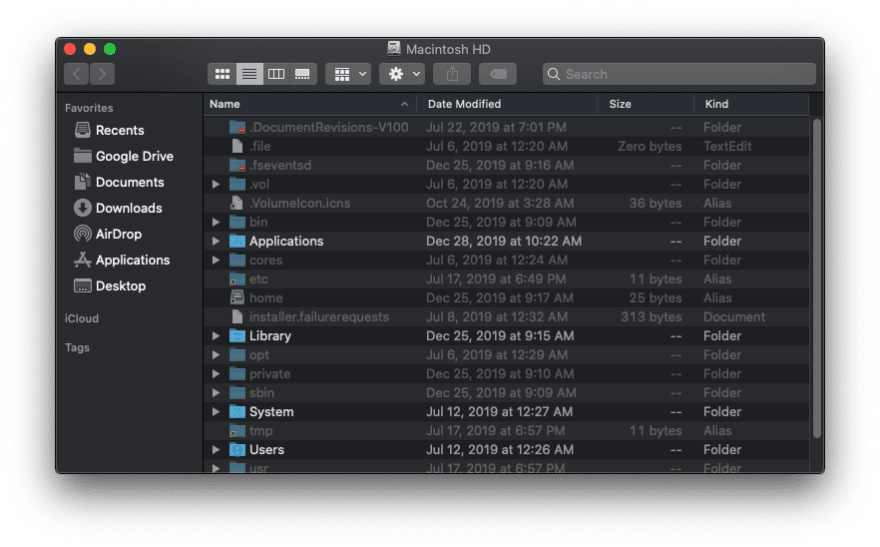Screen dimensions: 880x547
Task: Expand the opt folder
Action: pyautogui.click(x=216, y=355)
